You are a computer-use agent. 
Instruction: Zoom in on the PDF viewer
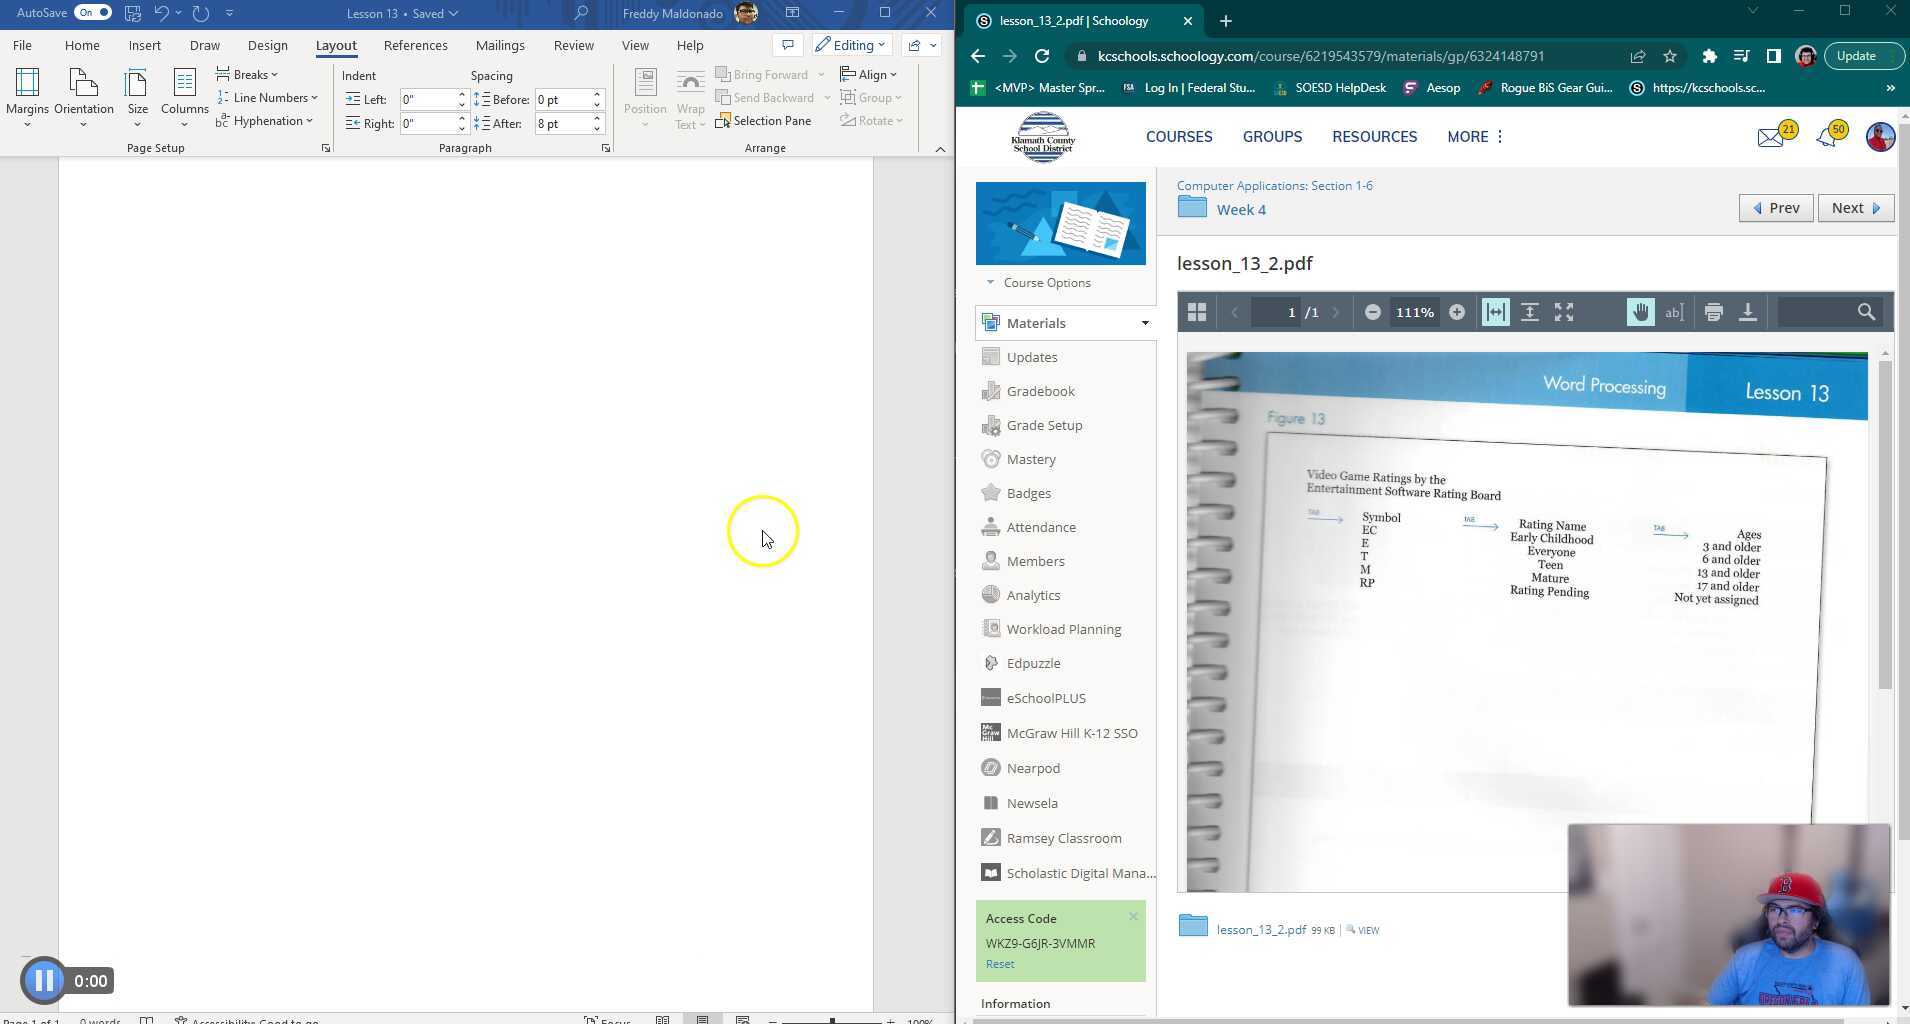(x=1457, y=313)
